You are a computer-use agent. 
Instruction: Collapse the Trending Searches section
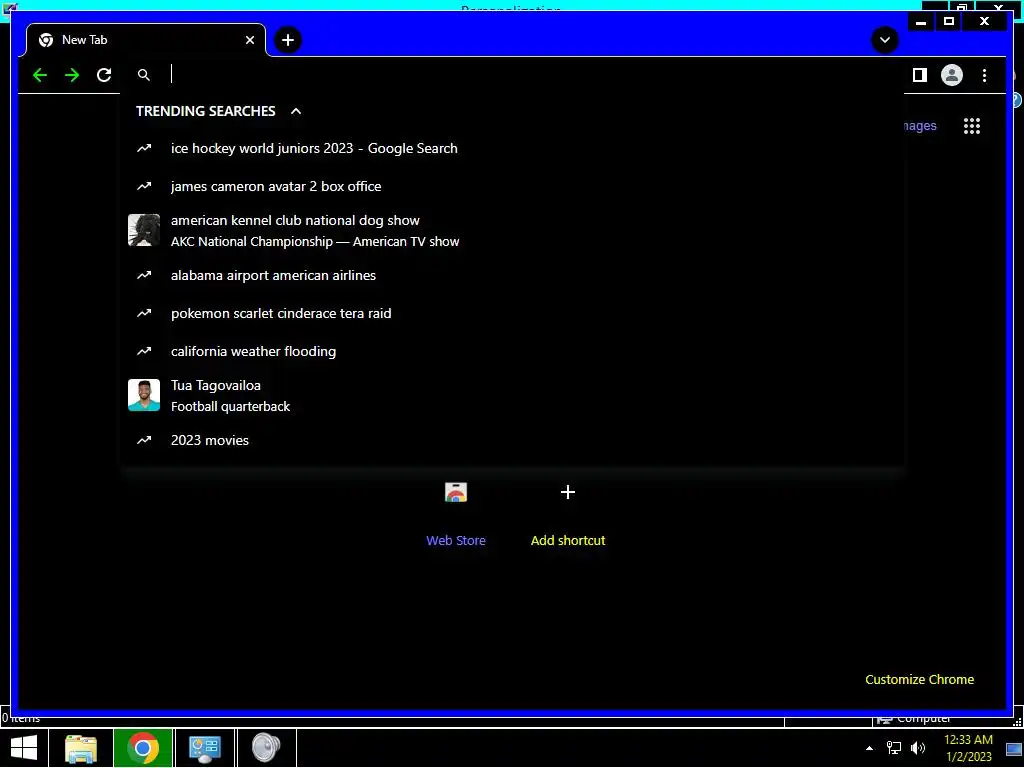pyautogui.click(x=296, y=111)
